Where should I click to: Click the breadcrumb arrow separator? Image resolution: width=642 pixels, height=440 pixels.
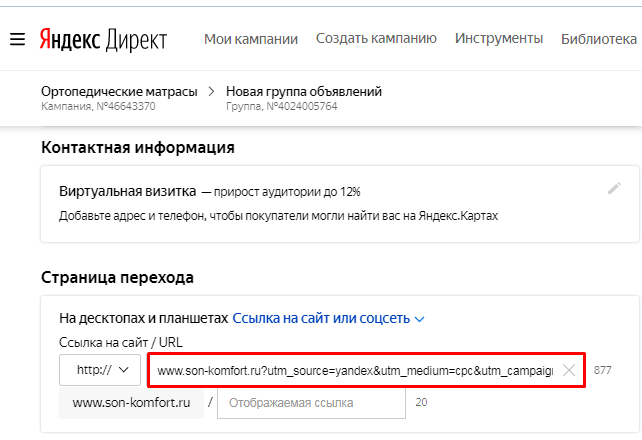[x=211, y=92]
